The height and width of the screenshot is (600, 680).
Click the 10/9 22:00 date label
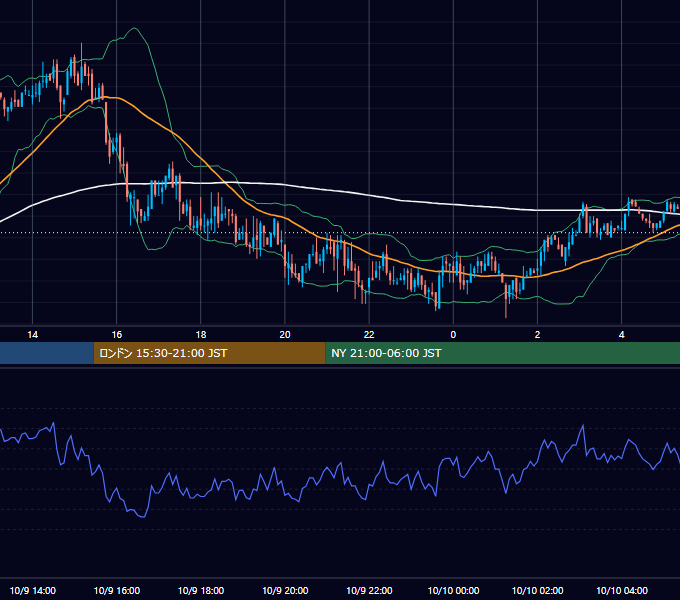click(369, 590)
